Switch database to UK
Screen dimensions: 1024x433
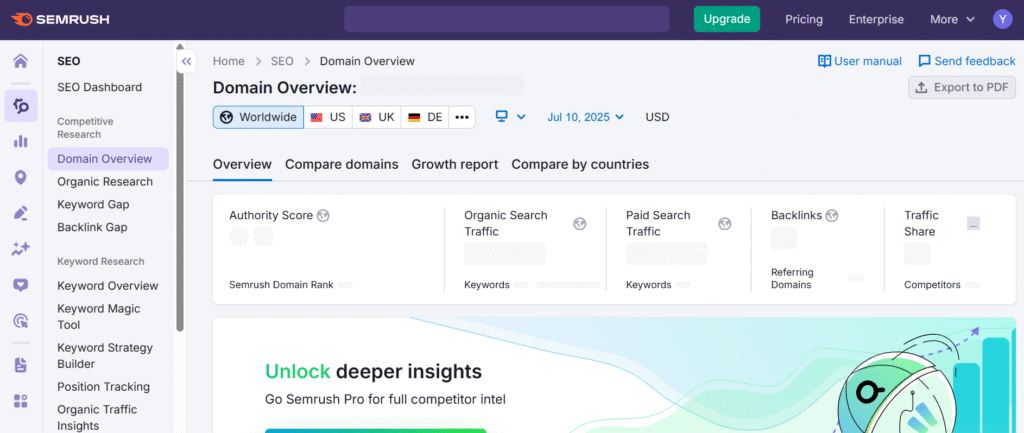[377, 117]
